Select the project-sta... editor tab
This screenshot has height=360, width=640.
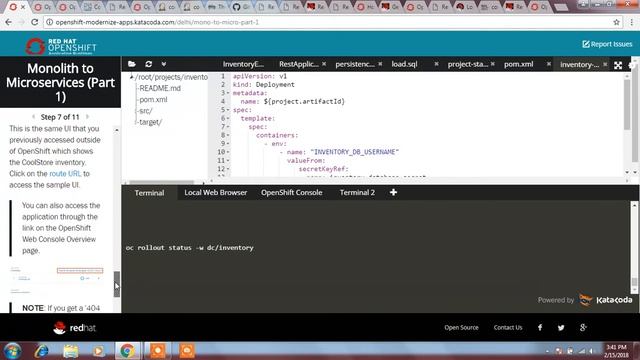pyautogui.click(x=468, y=64)
